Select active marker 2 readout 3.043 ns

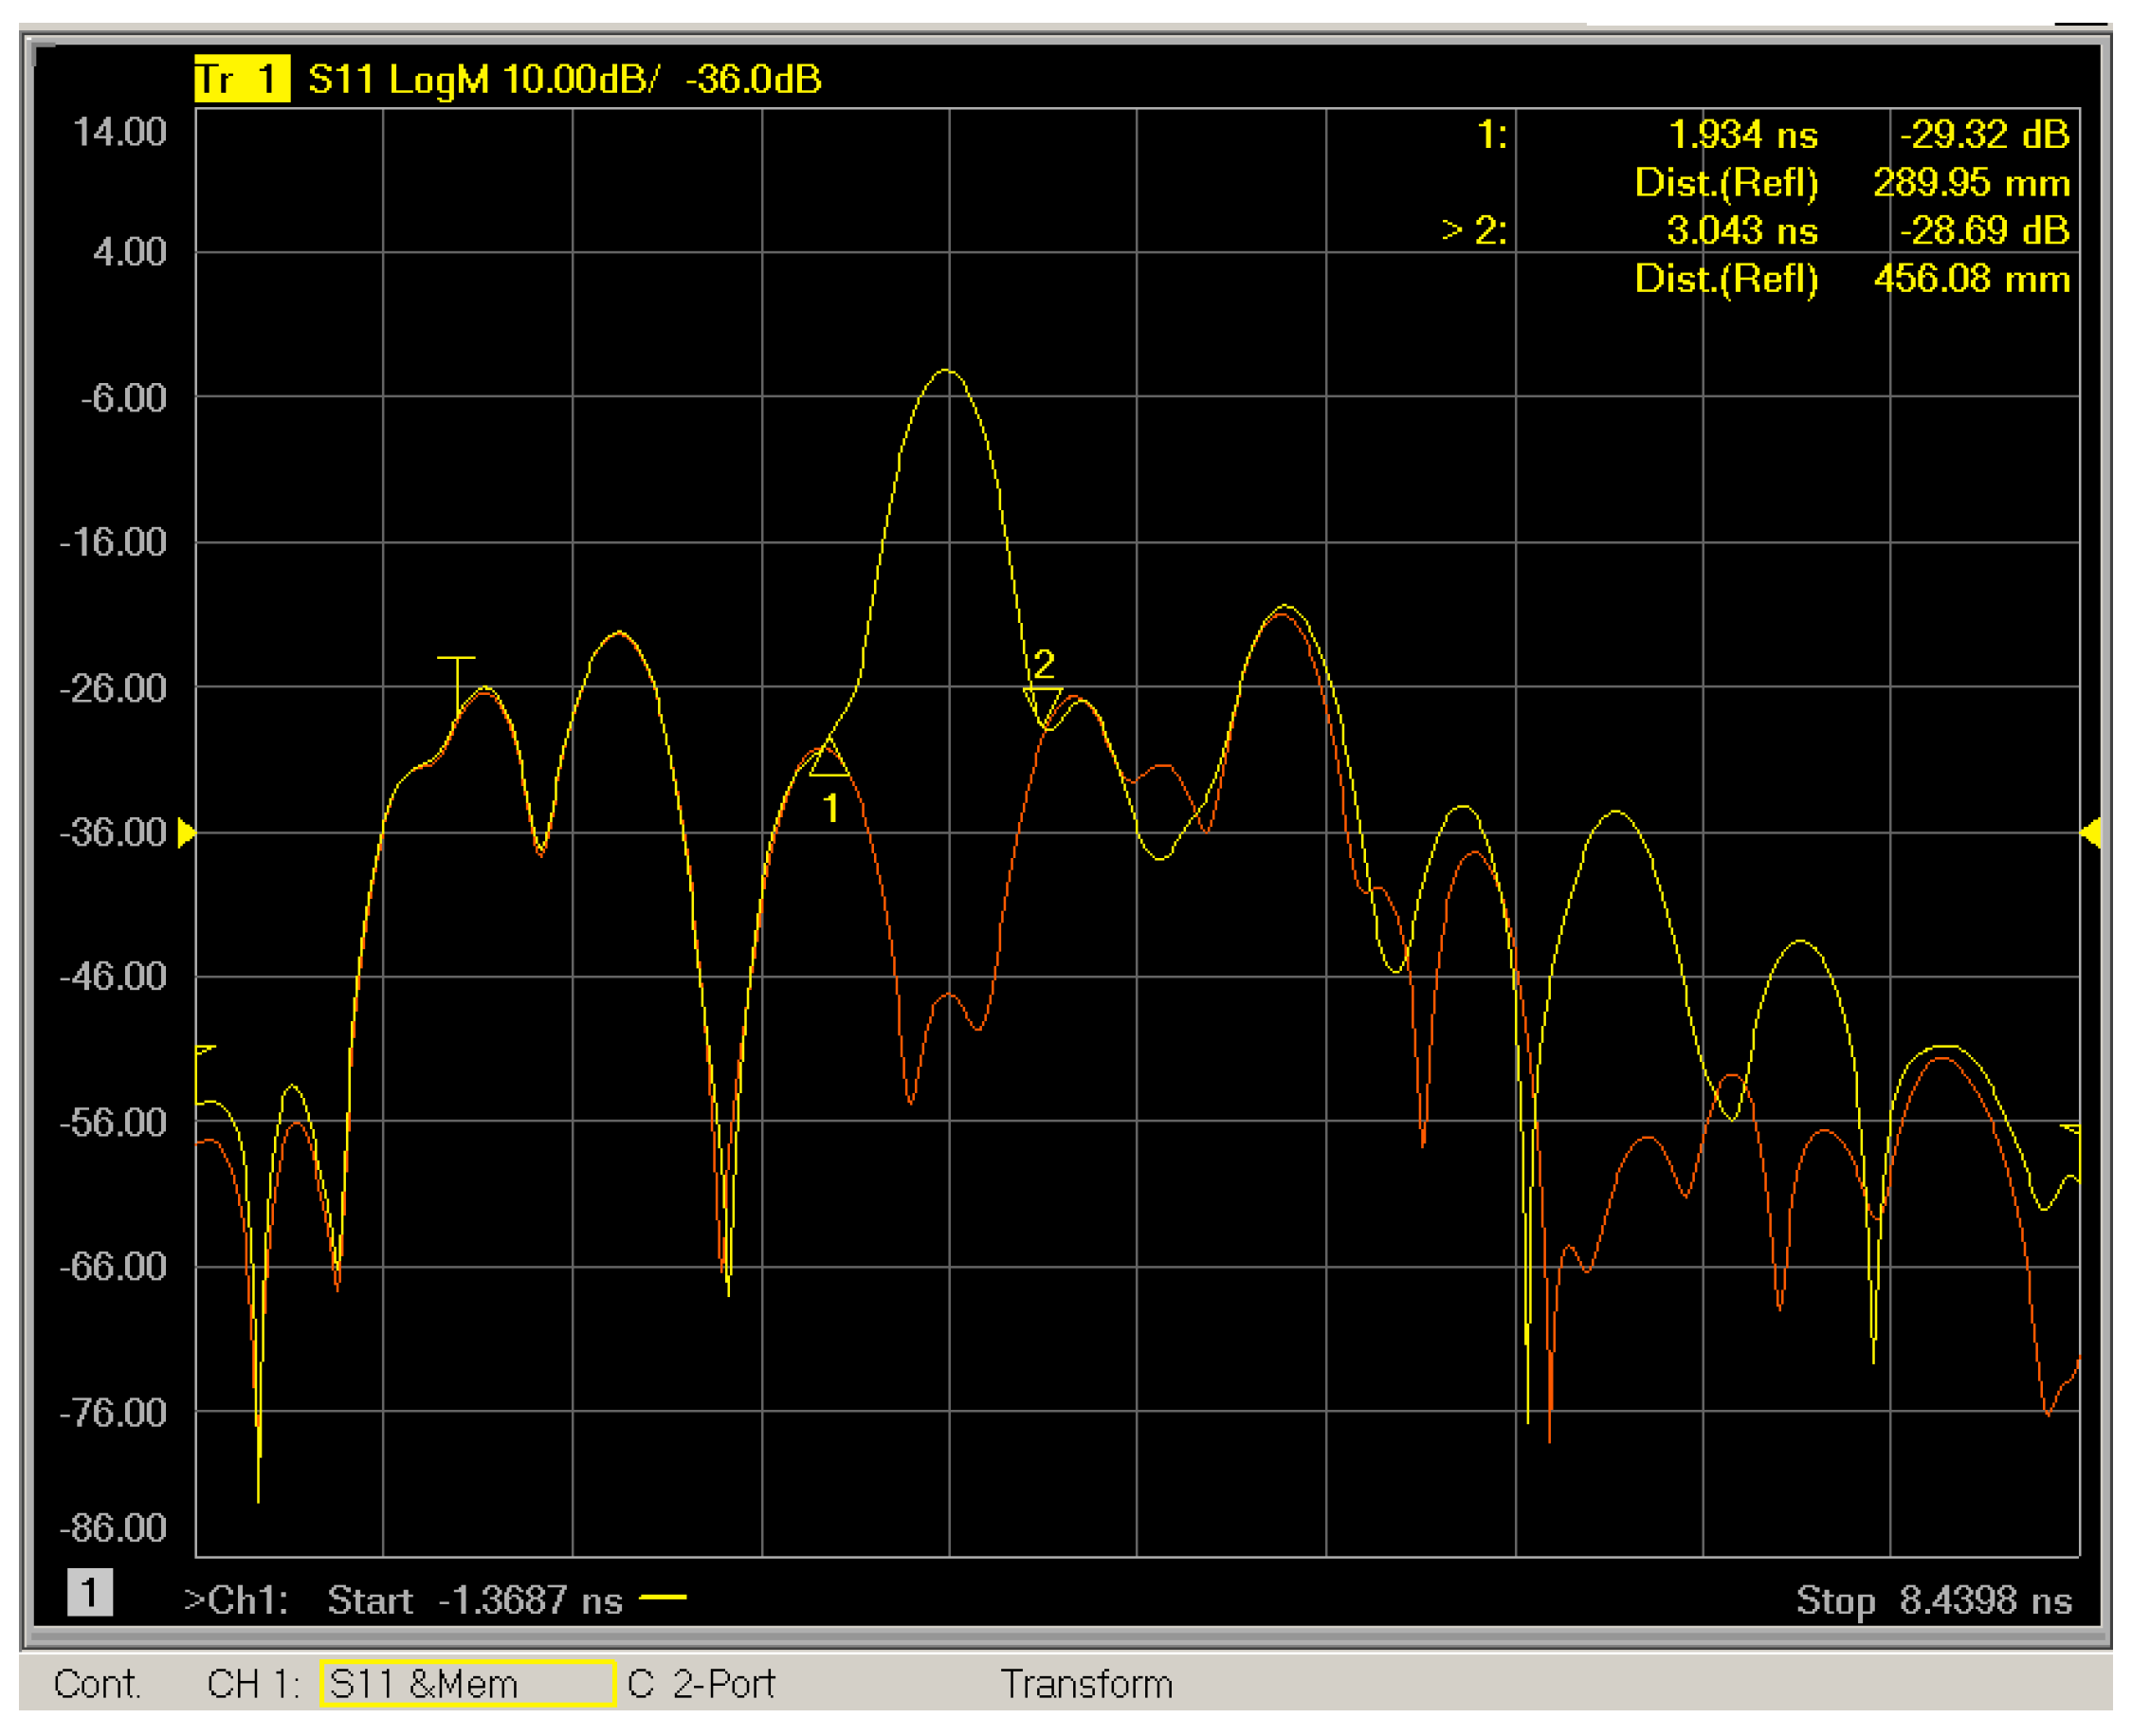[1741, 230]
